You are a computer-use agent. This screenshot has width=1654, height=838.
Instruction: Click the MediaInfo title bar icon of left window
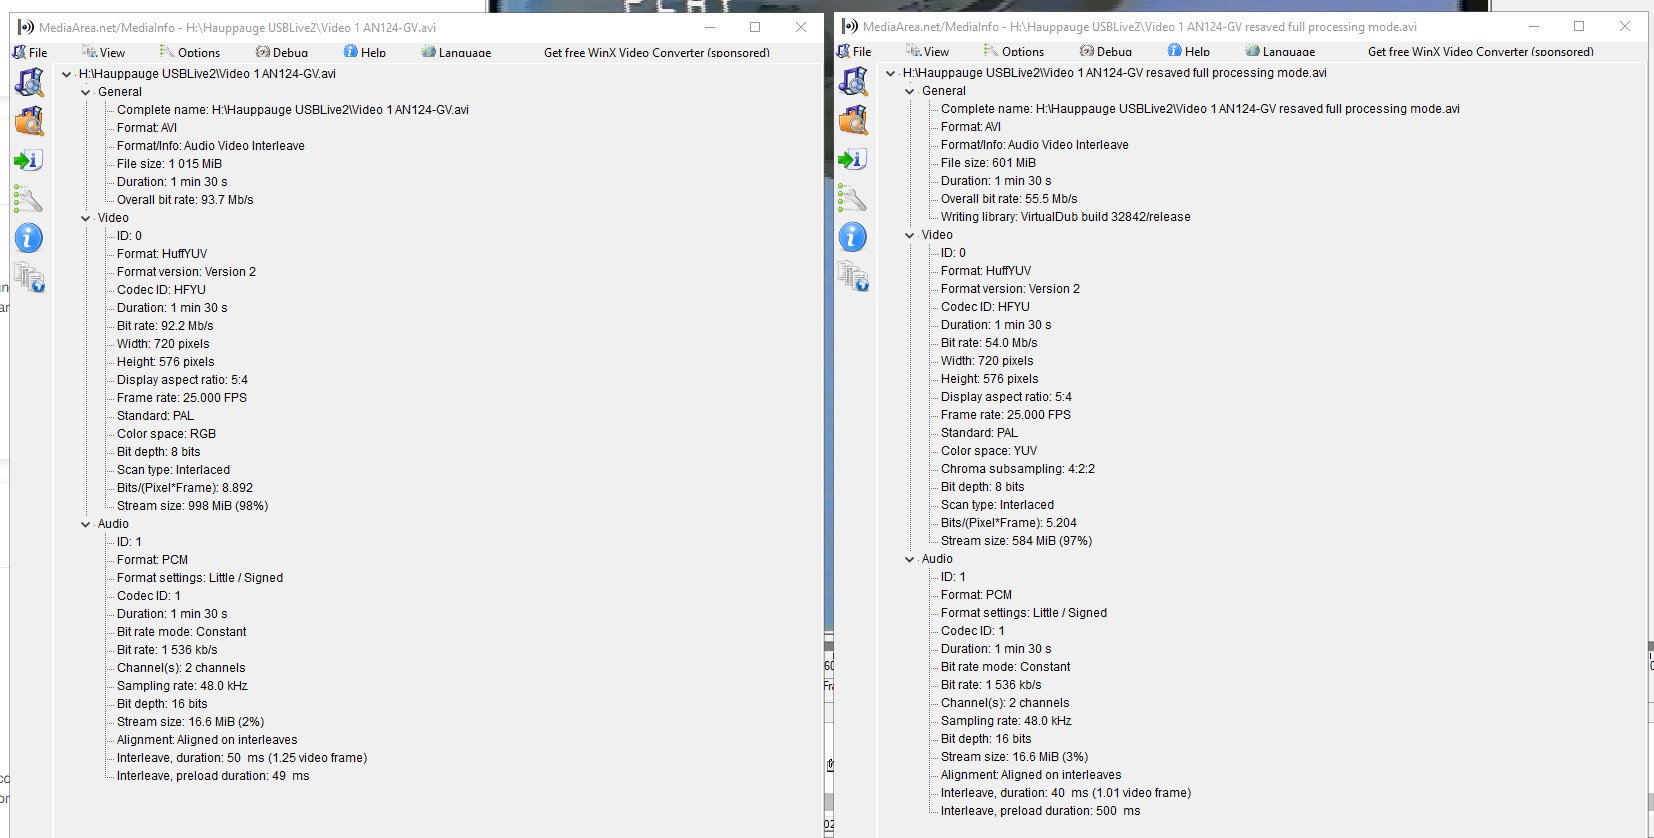(26, 27)
